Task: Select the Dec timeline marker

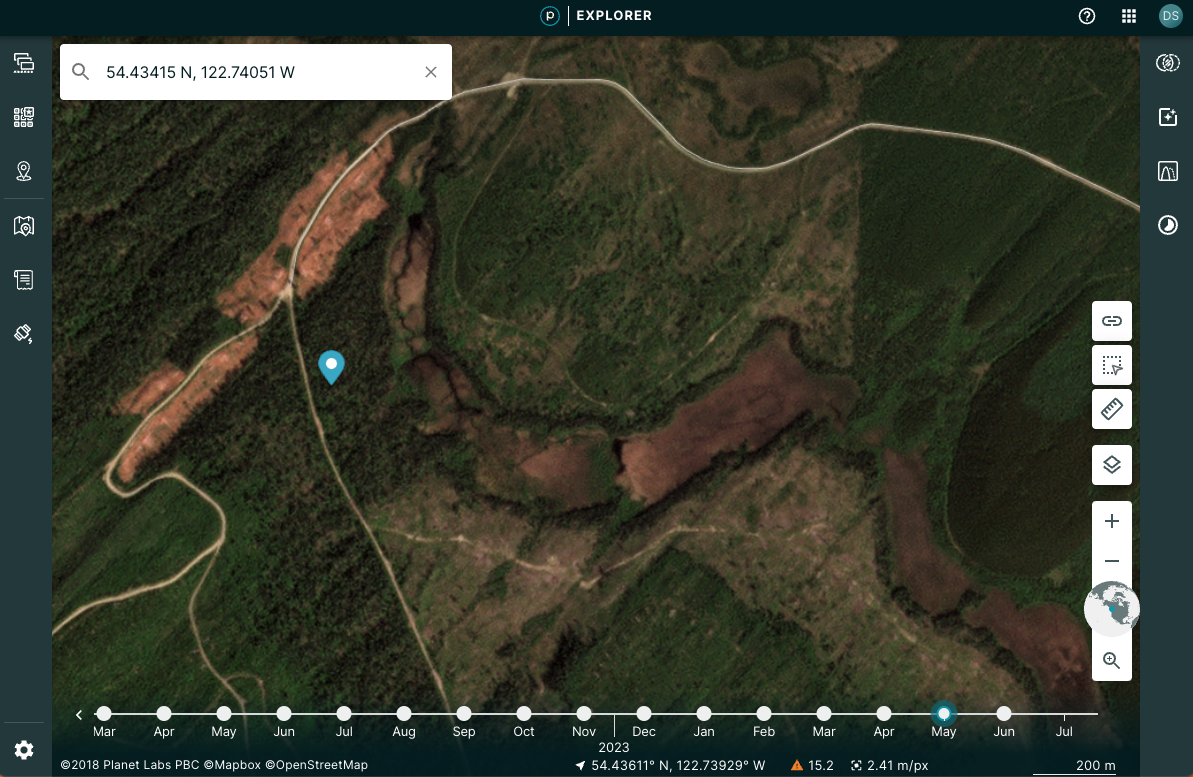Action: (644, 713)
